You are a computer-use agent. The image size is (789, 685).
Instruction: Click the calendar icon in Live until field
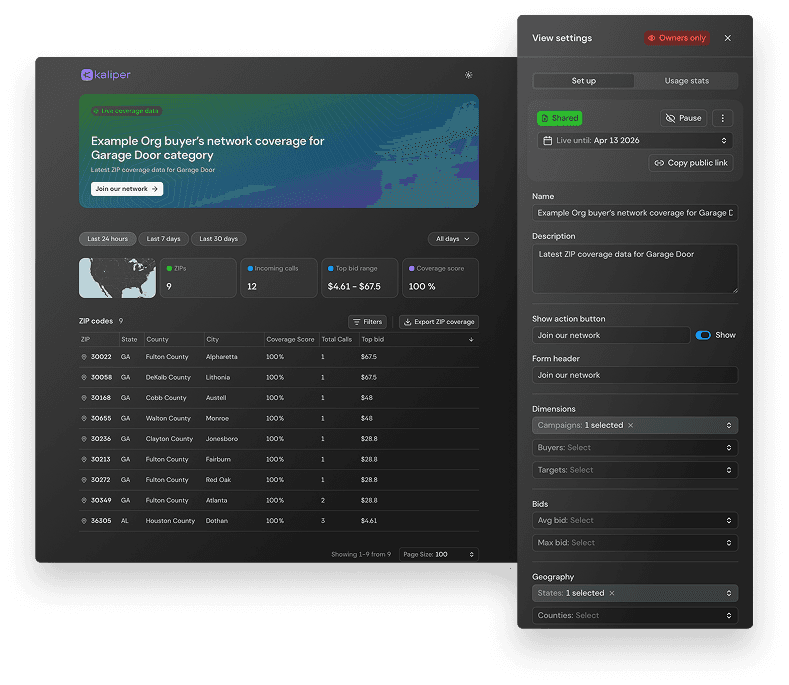547,140
